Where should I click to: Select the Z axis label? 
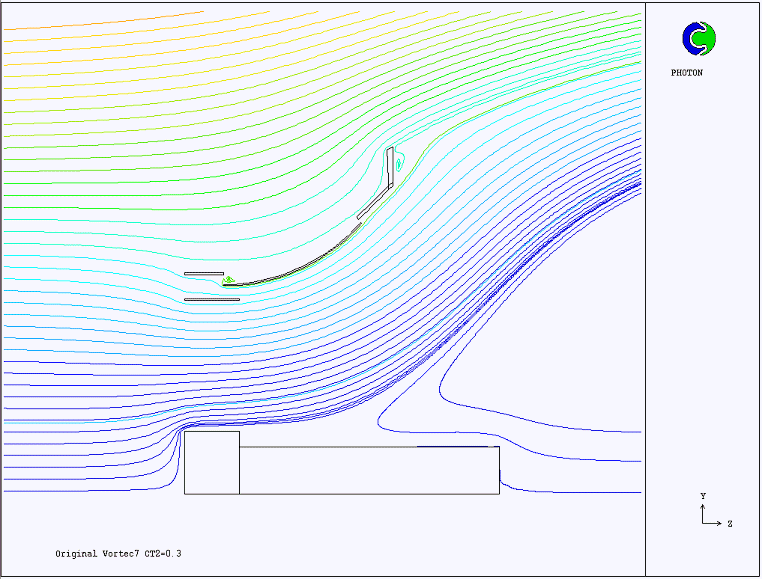coord(730,523)
